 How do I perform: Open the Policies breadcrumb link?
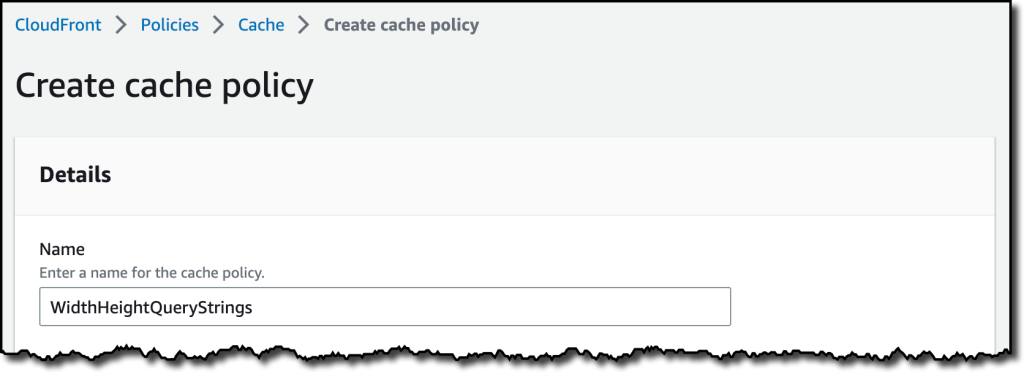pyautogui.click(x=170, y=25)
